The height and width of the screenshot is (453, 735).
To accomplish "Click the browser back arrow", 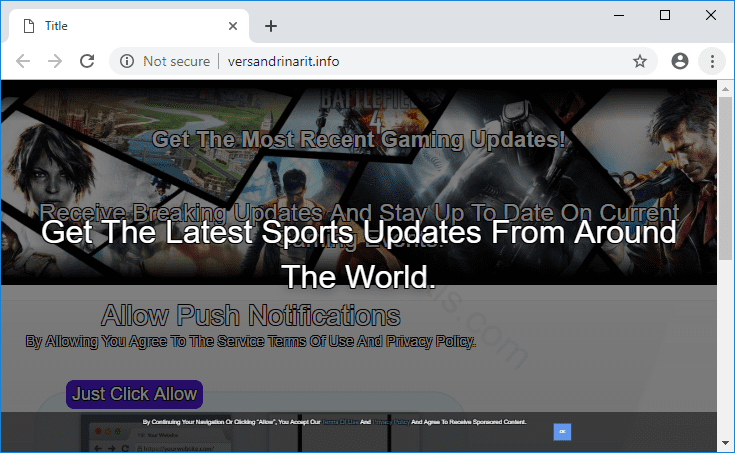I will (23, 61).
